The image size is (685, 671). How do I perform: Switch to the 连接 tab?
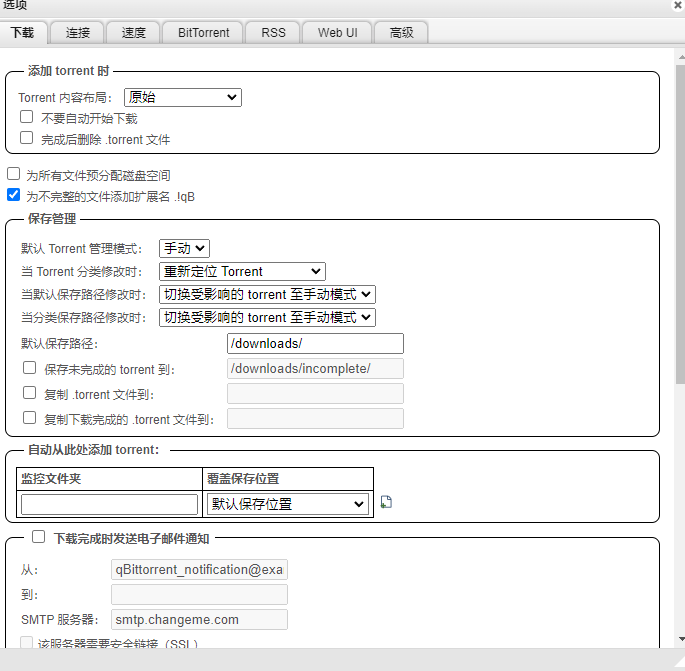pyautogui.click(x=77, y=33)
